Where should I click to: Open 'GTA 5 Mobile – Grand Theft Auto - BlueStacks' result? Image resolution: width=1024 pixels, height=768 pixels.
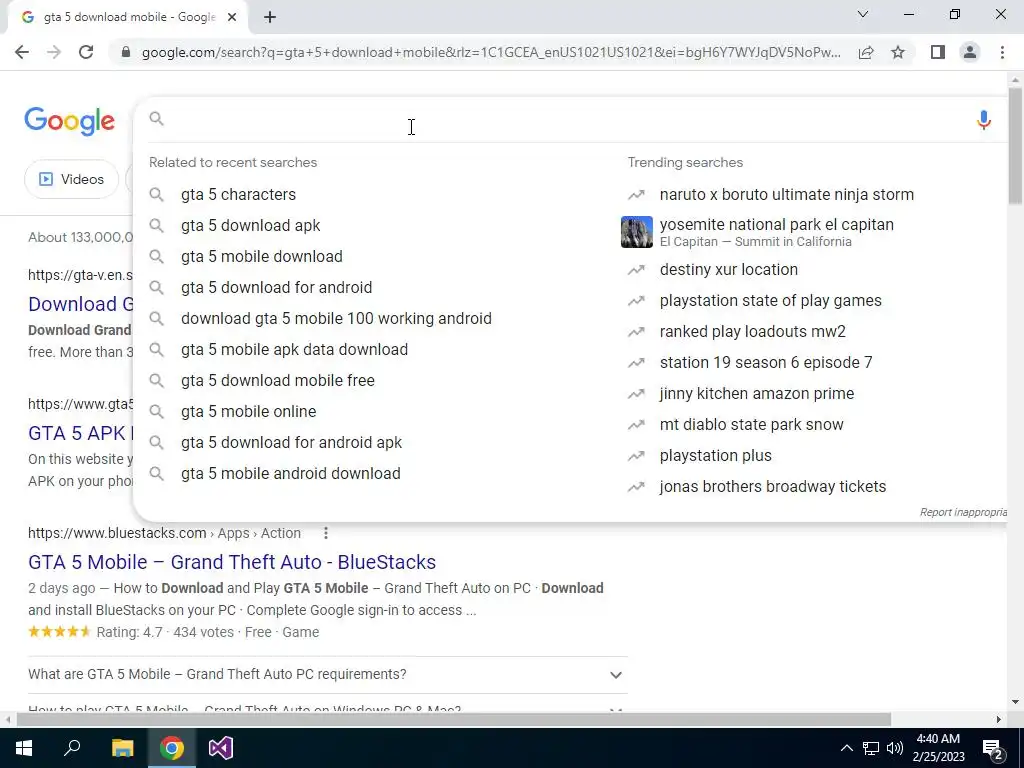232,562
